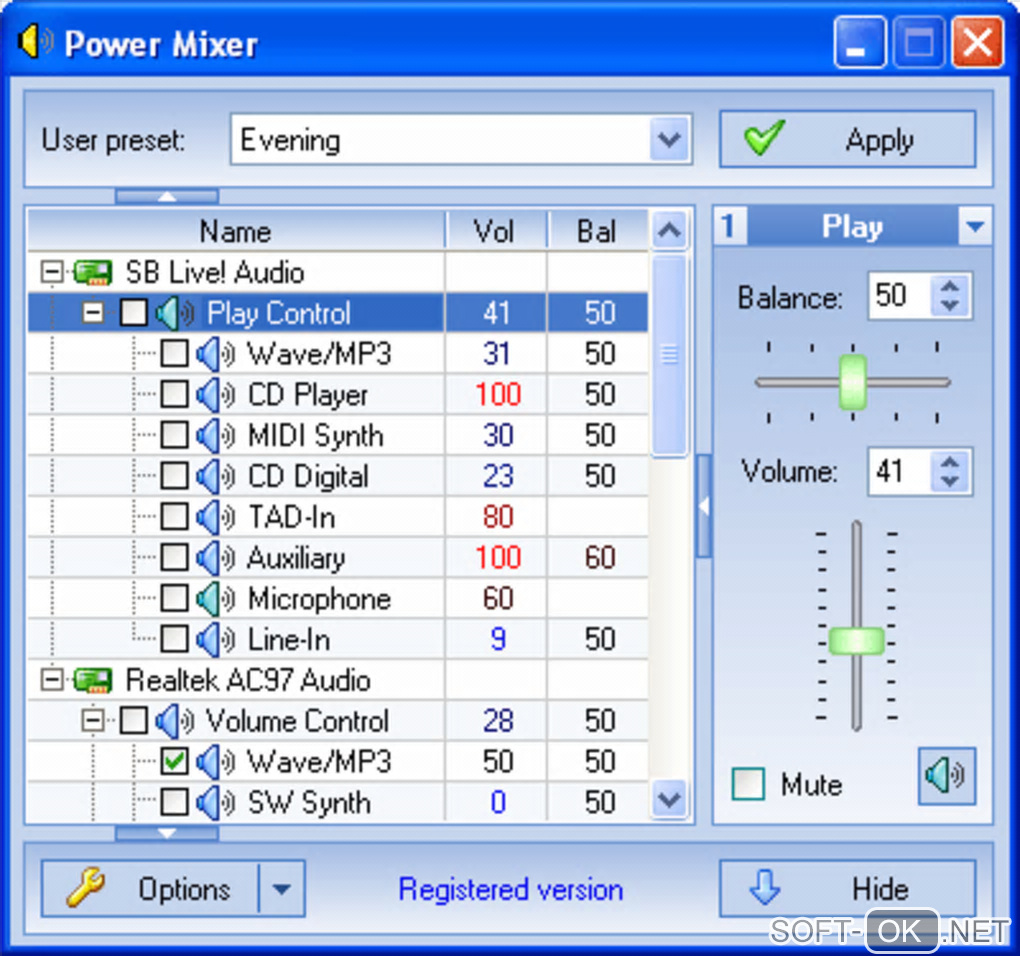The image size is (1020, 956).
Task: Click the Volume value field showing 41
Action: [x=900, y=471]
